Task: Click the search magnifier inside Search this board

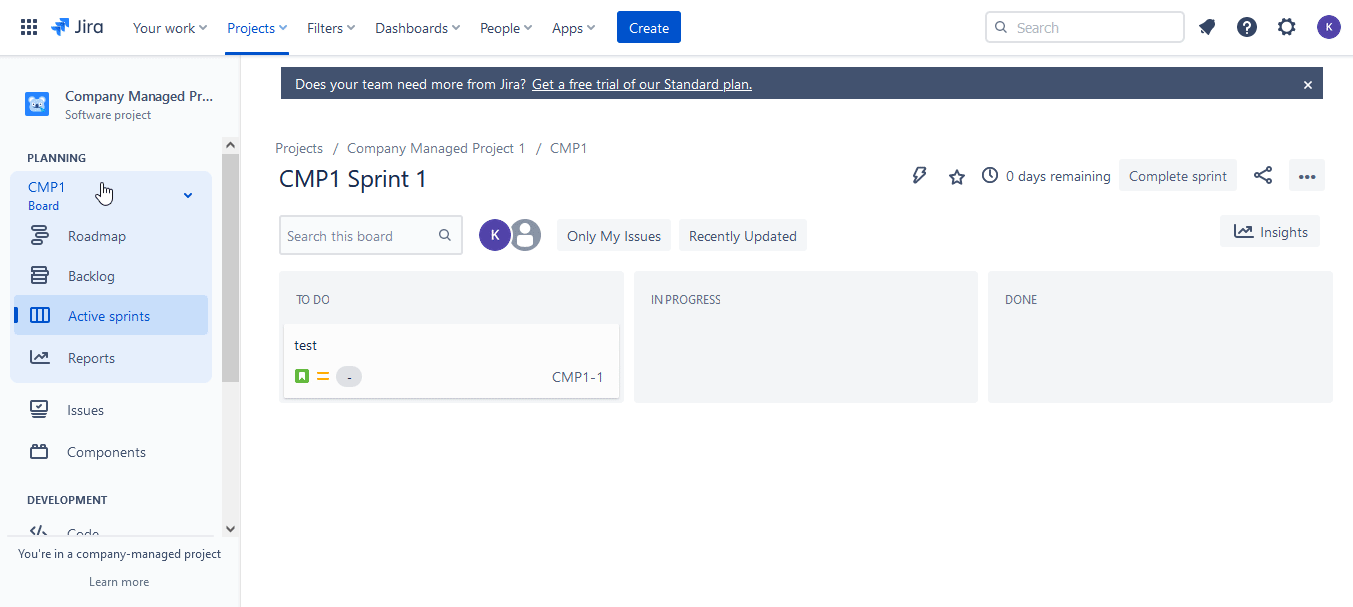Action: click(x=445, y=236)
